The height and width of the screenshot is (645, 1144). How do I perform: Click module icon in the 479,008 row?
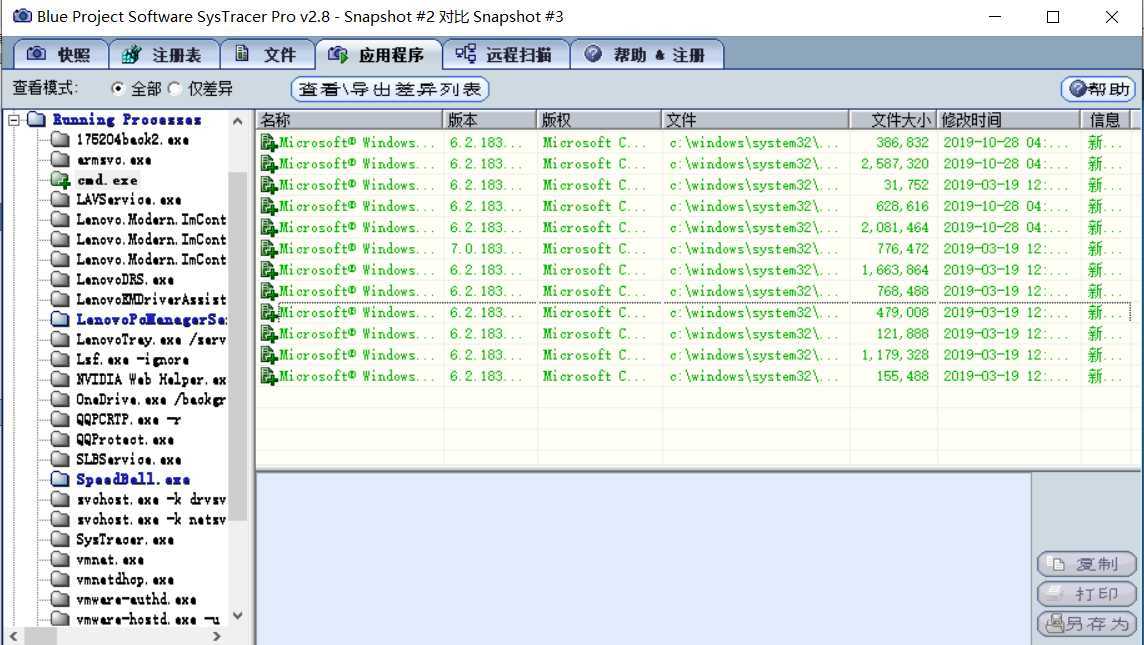point(269,312)
